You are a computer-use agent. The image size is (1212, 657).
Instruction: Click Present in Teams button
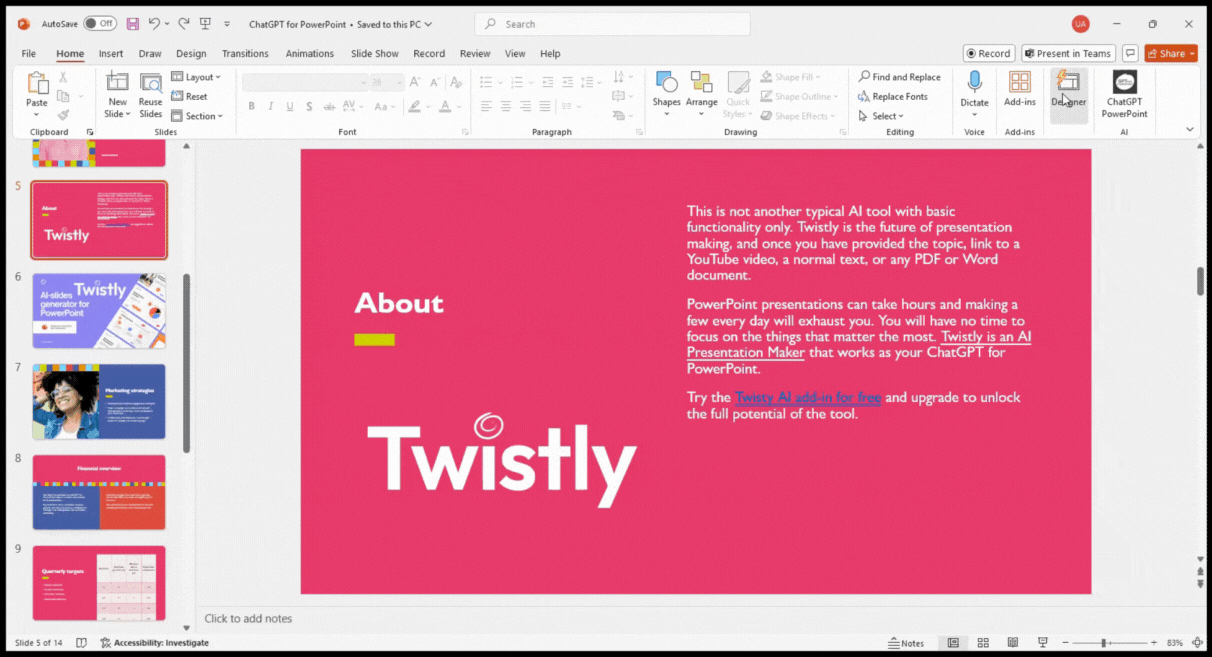[x=1068, y=54]
